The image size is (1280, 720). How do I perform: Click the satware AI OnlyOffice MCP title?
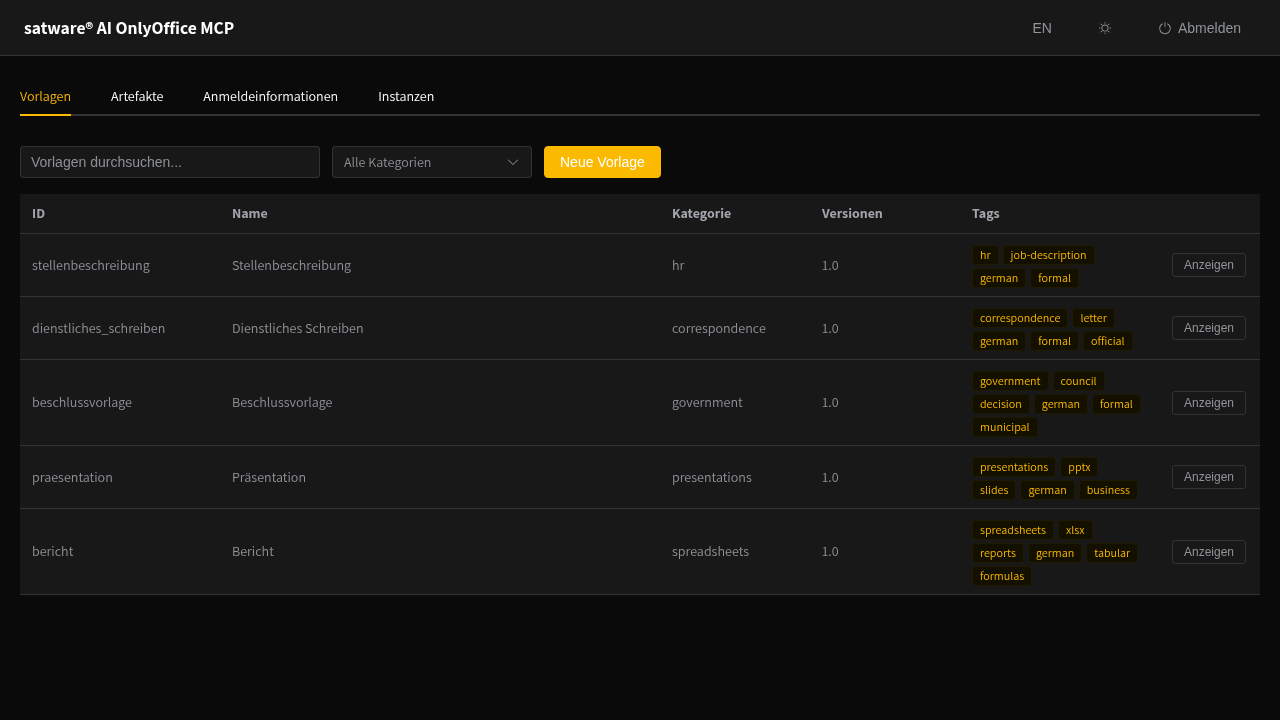click(x=129, y=28)
